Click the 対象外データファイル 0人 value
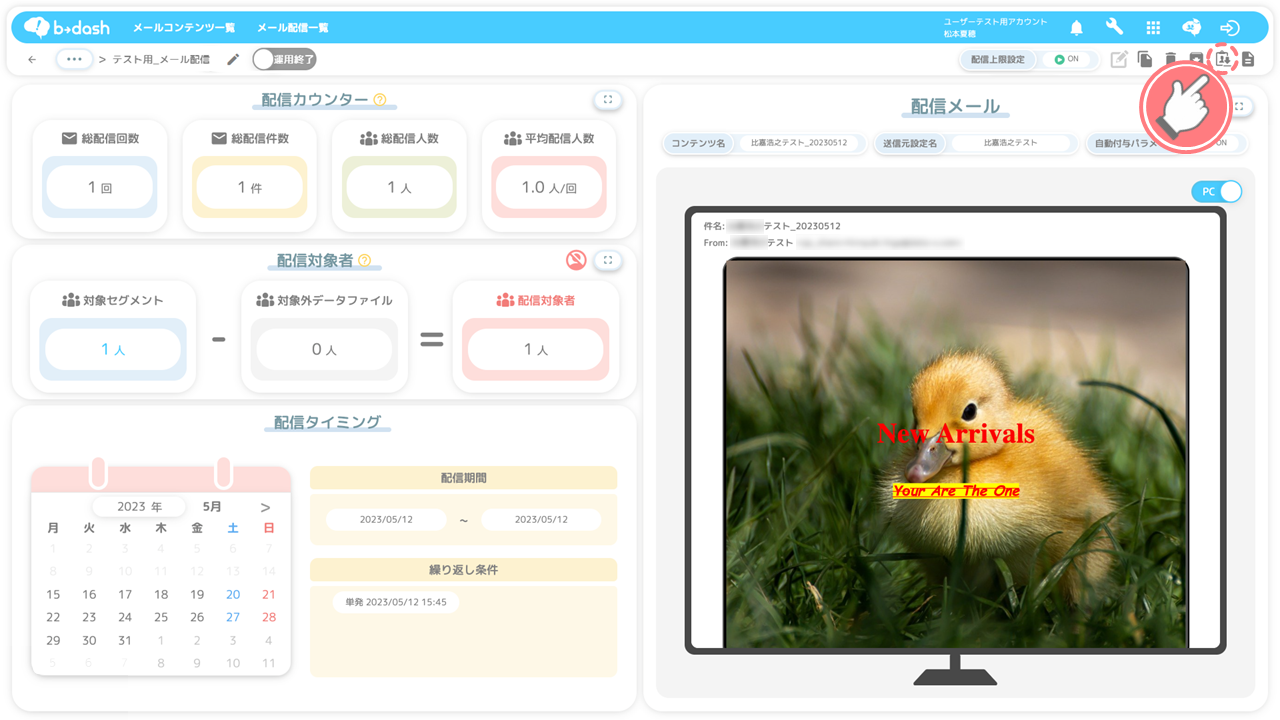The width and height of the screenshot is (1280, 720). [x=324, y=349]
